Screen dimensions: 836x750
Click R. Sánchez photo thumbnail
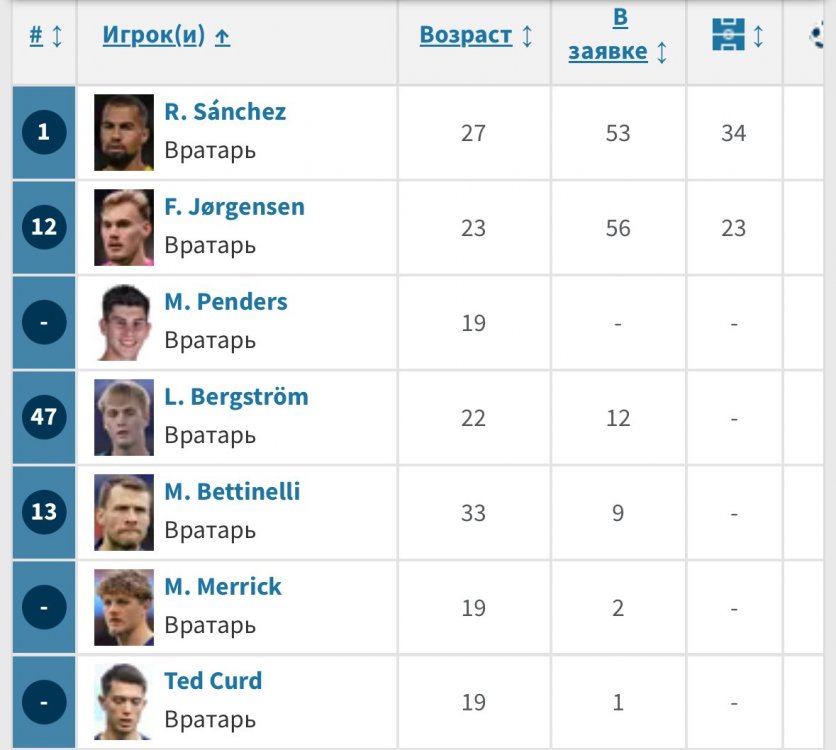(x=124, y=133)
